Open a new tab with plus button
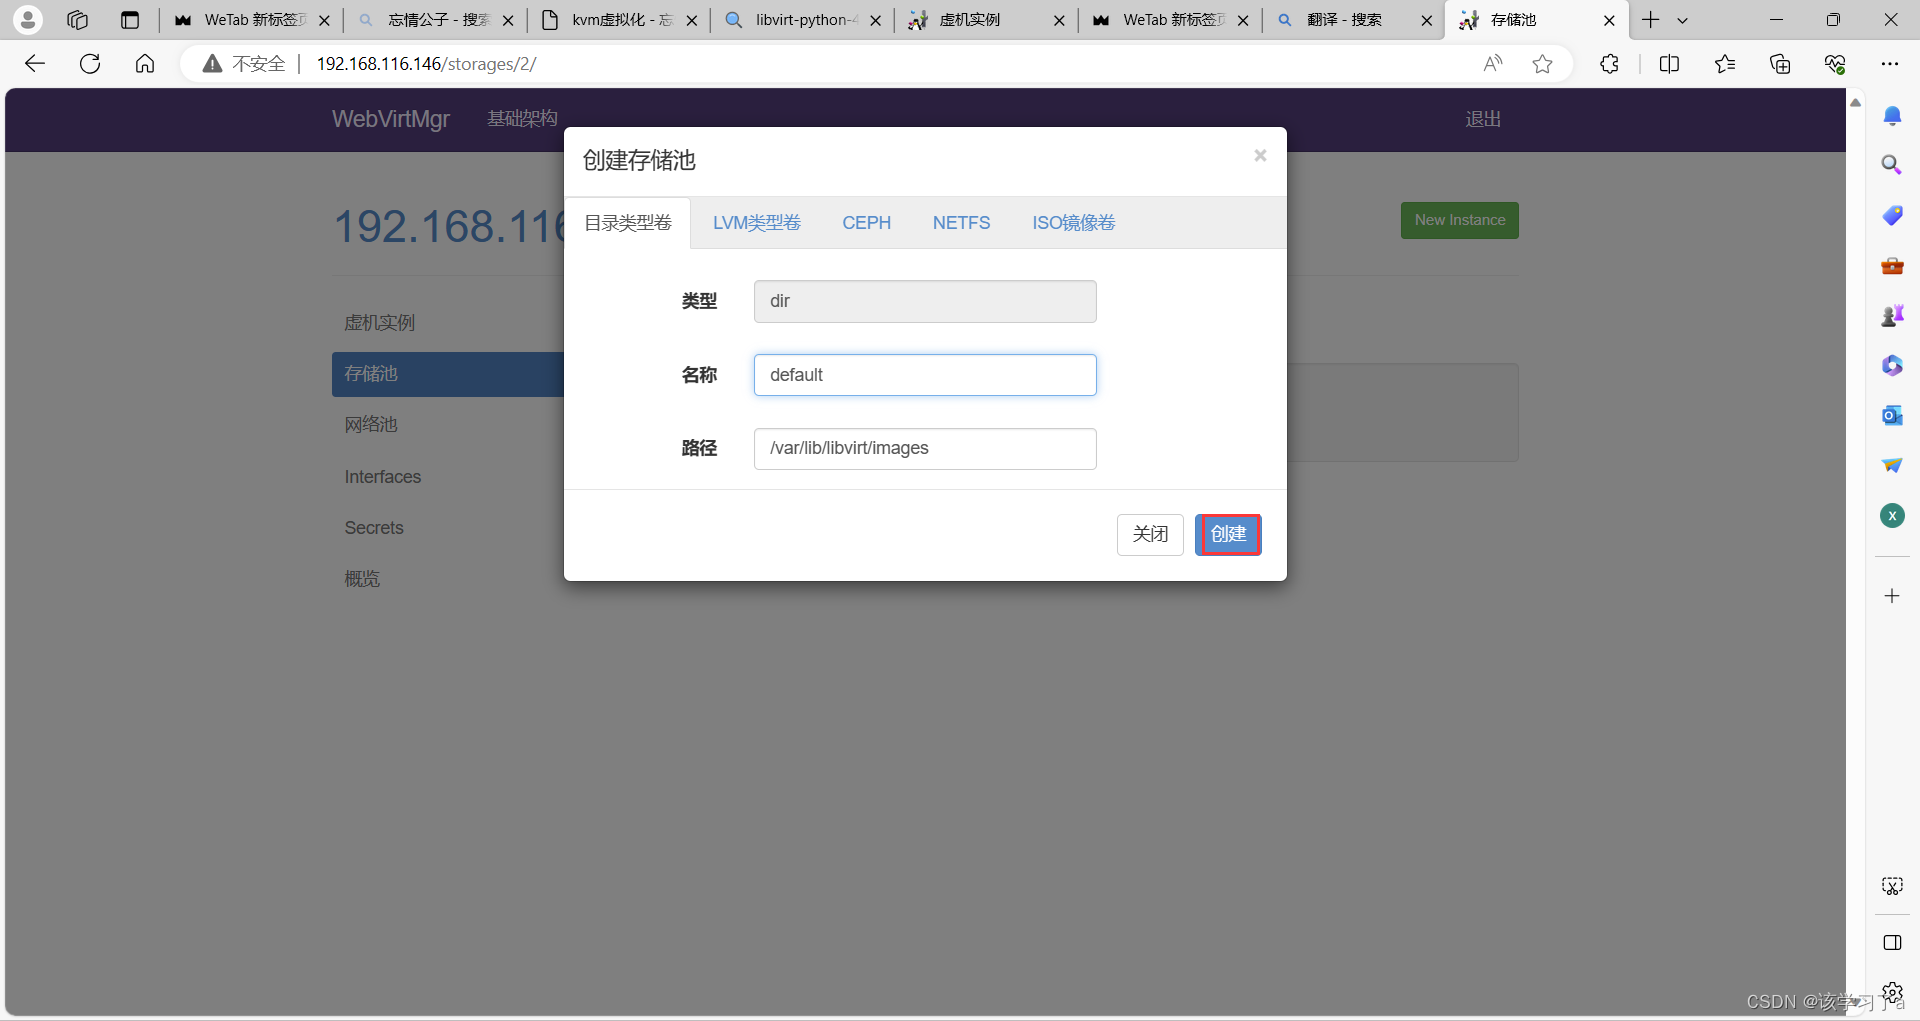This screenshot has width=1920, height=1021. [x=1650, y=19]
